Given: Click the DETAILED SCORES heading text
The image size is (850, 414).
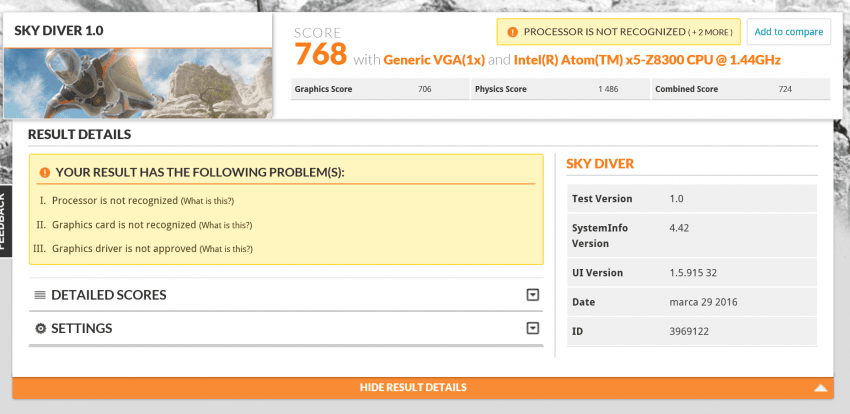Looking at the screenshot, I should tap(108, 295).
